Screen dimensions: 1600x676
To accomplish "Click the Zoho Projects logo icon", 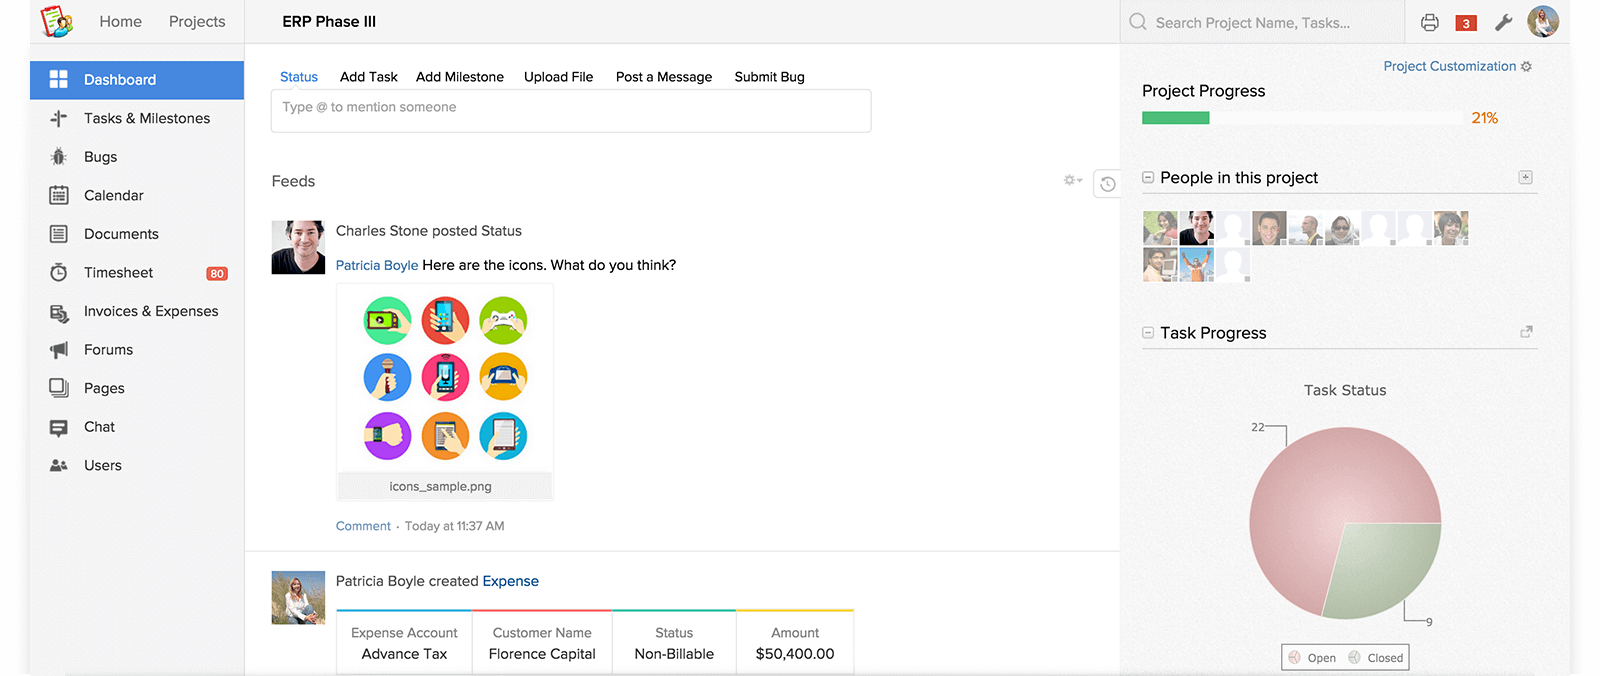I will [x=57, y=21].
